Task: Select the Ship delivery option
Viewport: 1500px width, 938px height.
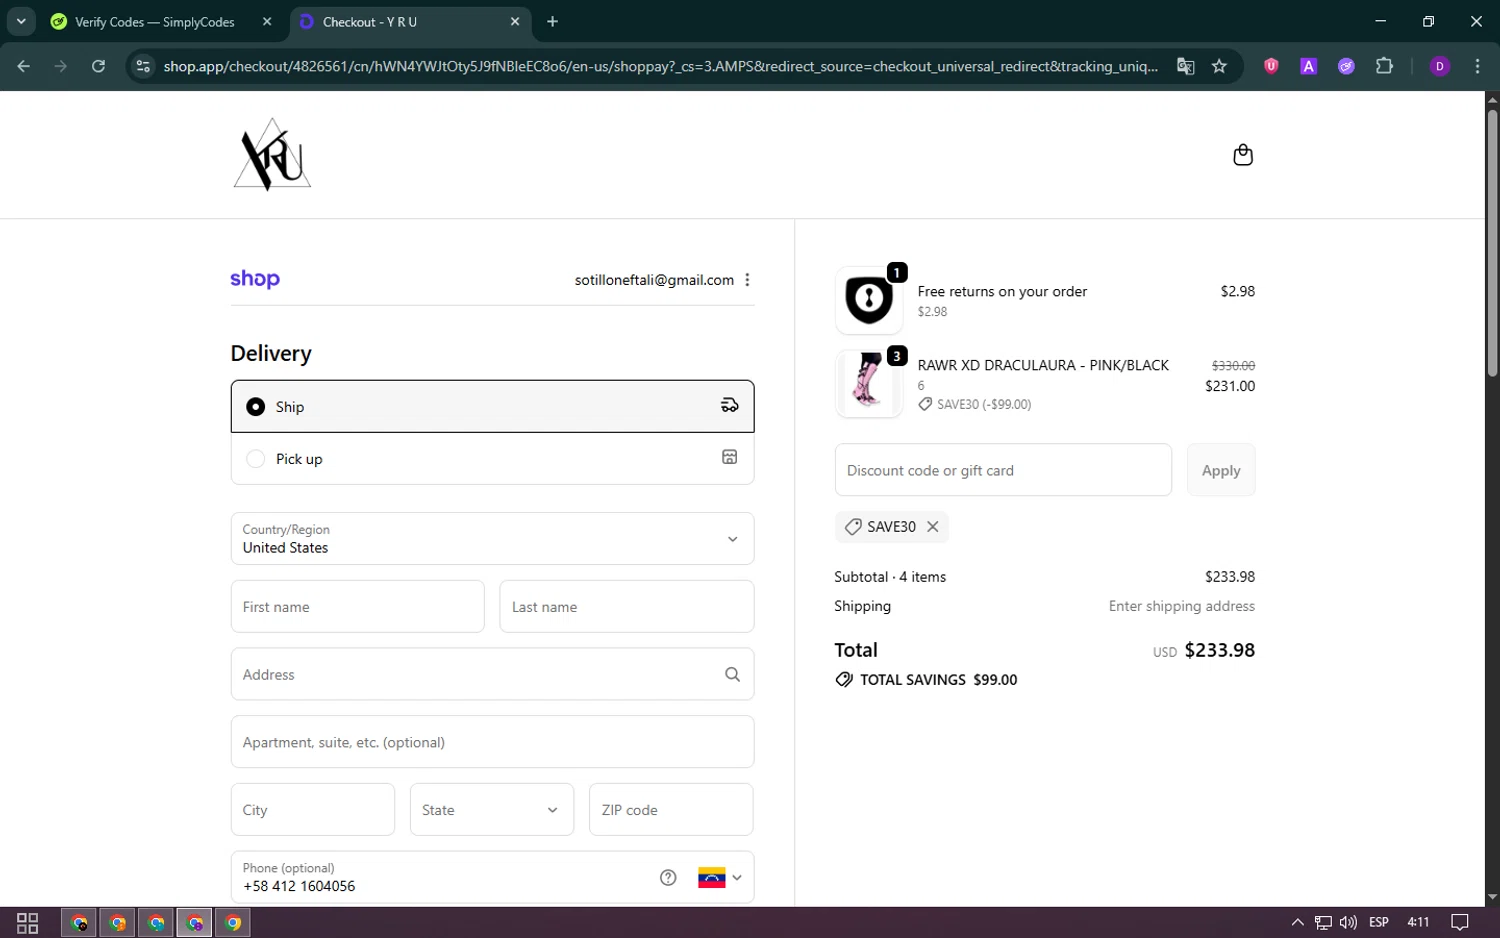Action: coord(492,406)
